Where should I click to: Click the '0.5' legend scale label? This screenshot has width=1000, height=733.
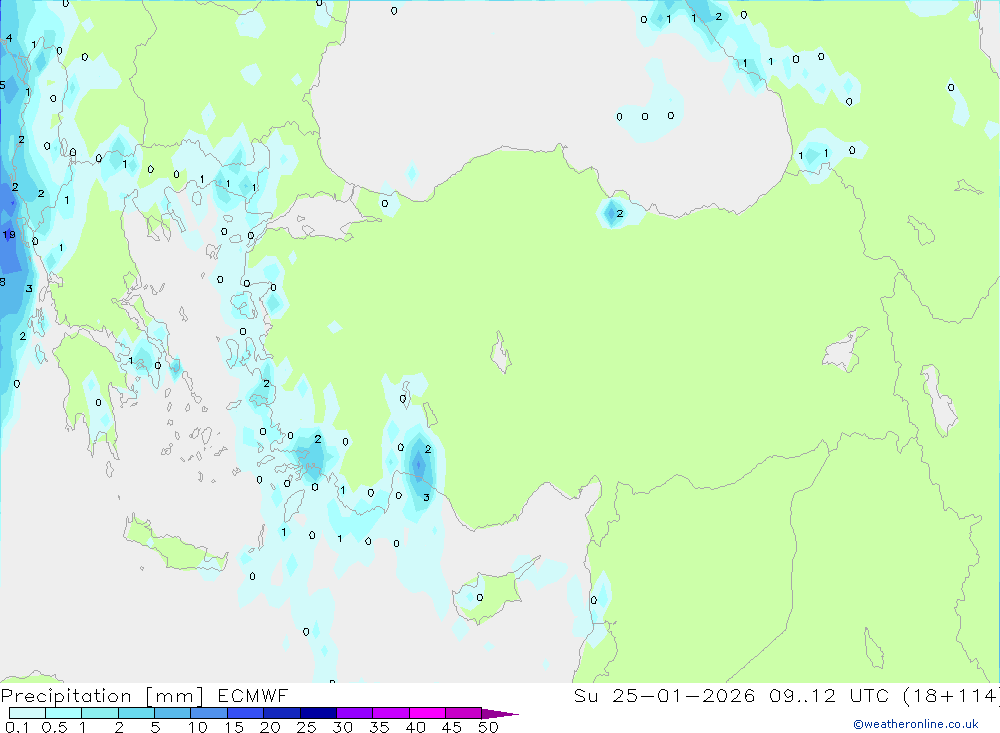(54, 727)
